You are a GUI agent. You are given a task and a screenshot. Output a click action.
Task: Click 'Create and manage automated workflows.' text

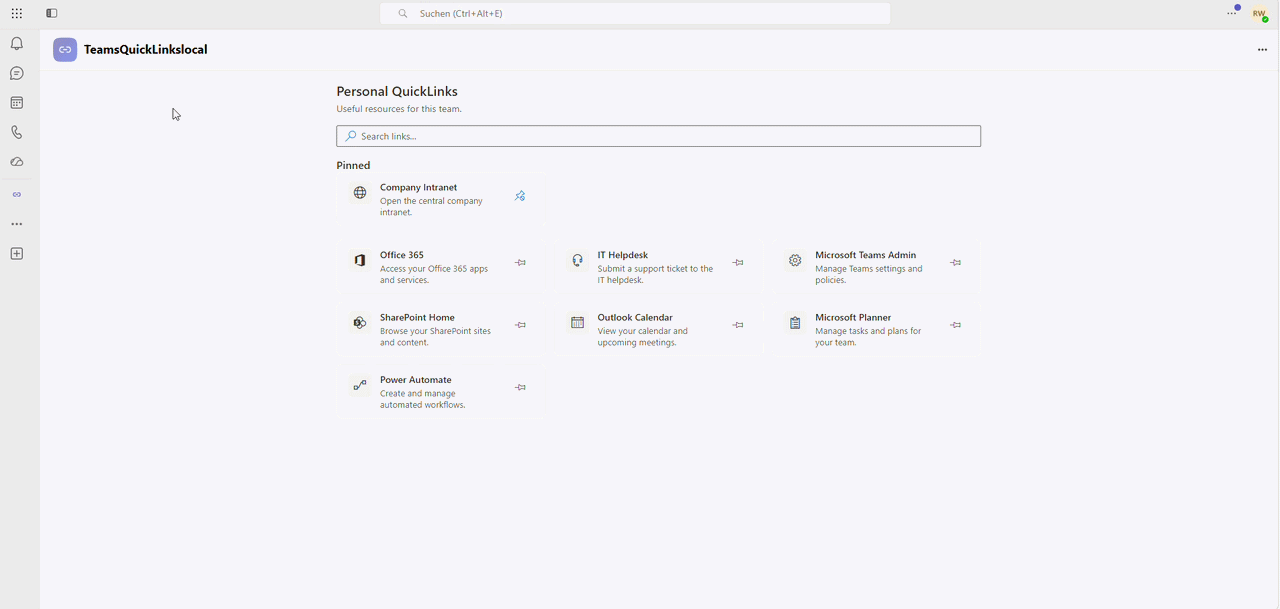click(x=422, y=399)
